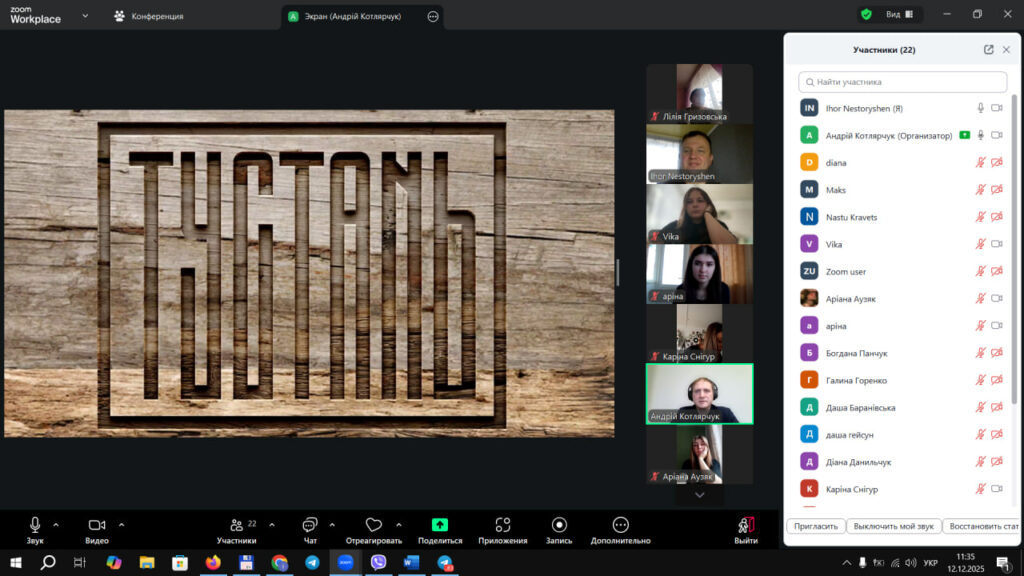This screenshot has width=1024, height=576.
Task: Open the Zoom Workplace dropdown arrow
Action: tap(84, 16)
